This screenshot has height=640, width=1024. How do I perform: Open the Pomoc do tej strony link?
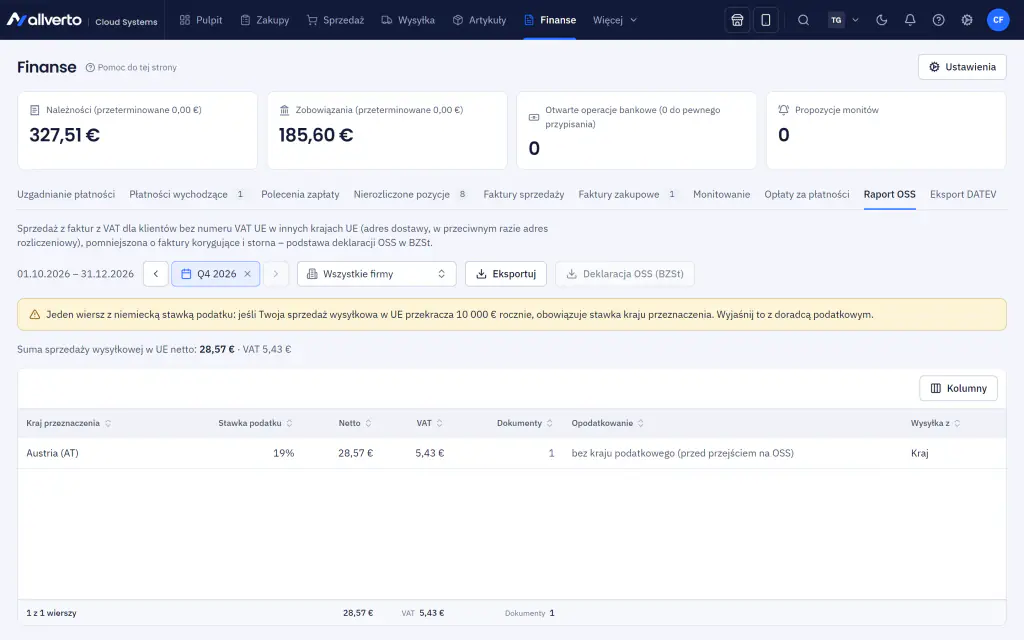[131, 67]
